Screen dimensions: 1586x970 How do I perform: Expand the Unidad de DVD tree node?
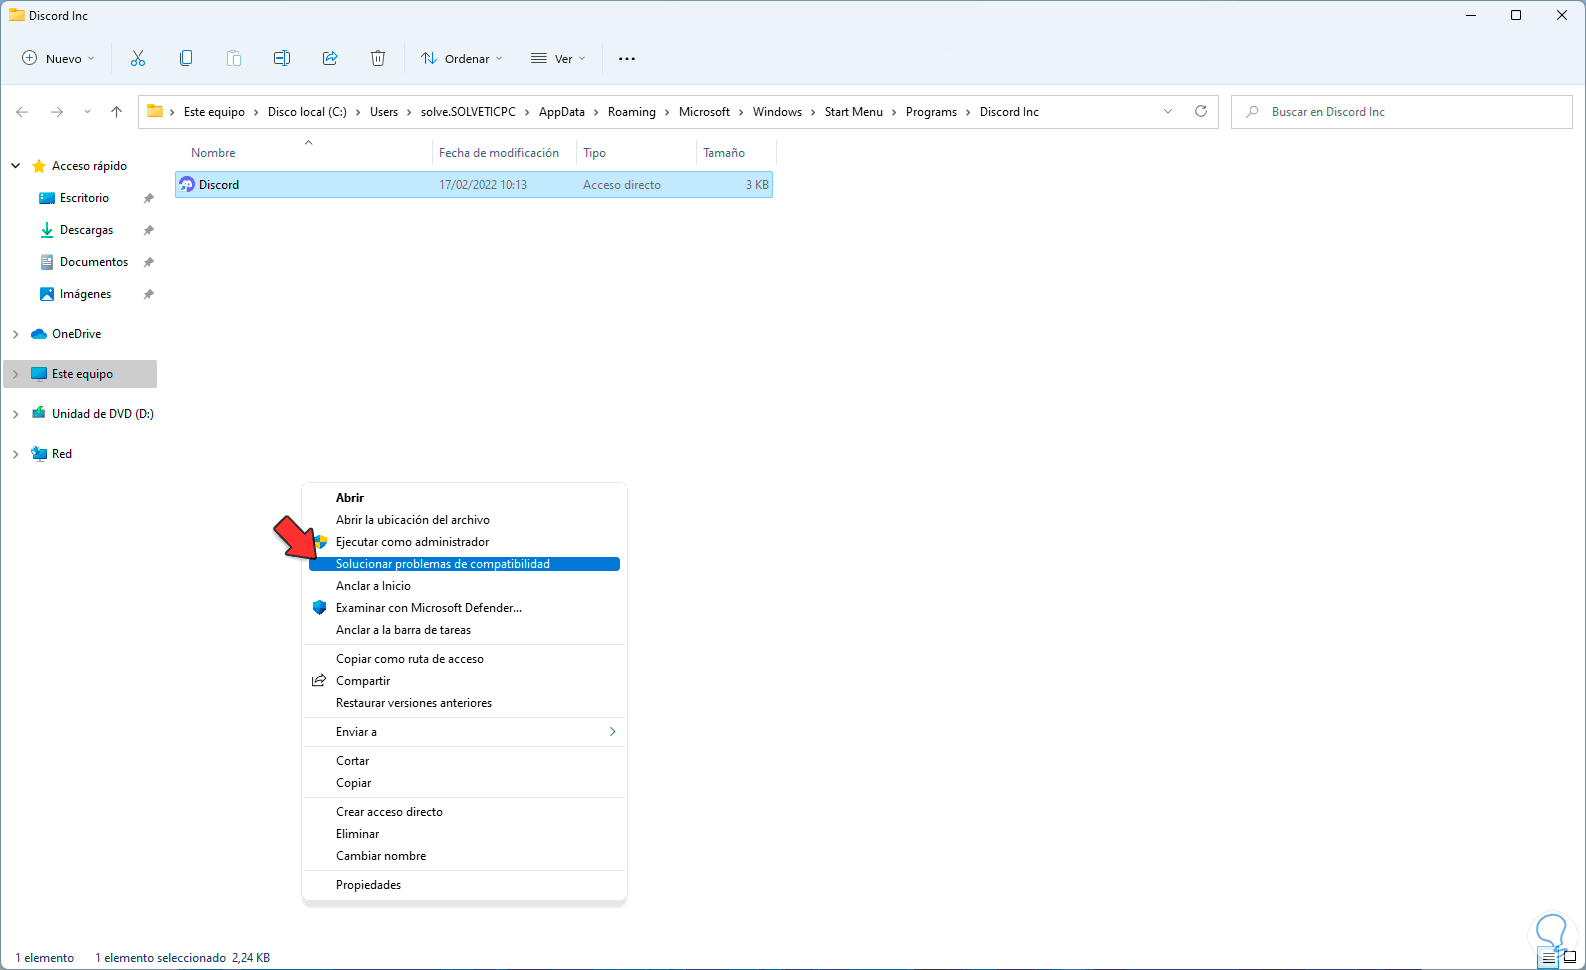point(15,414)
